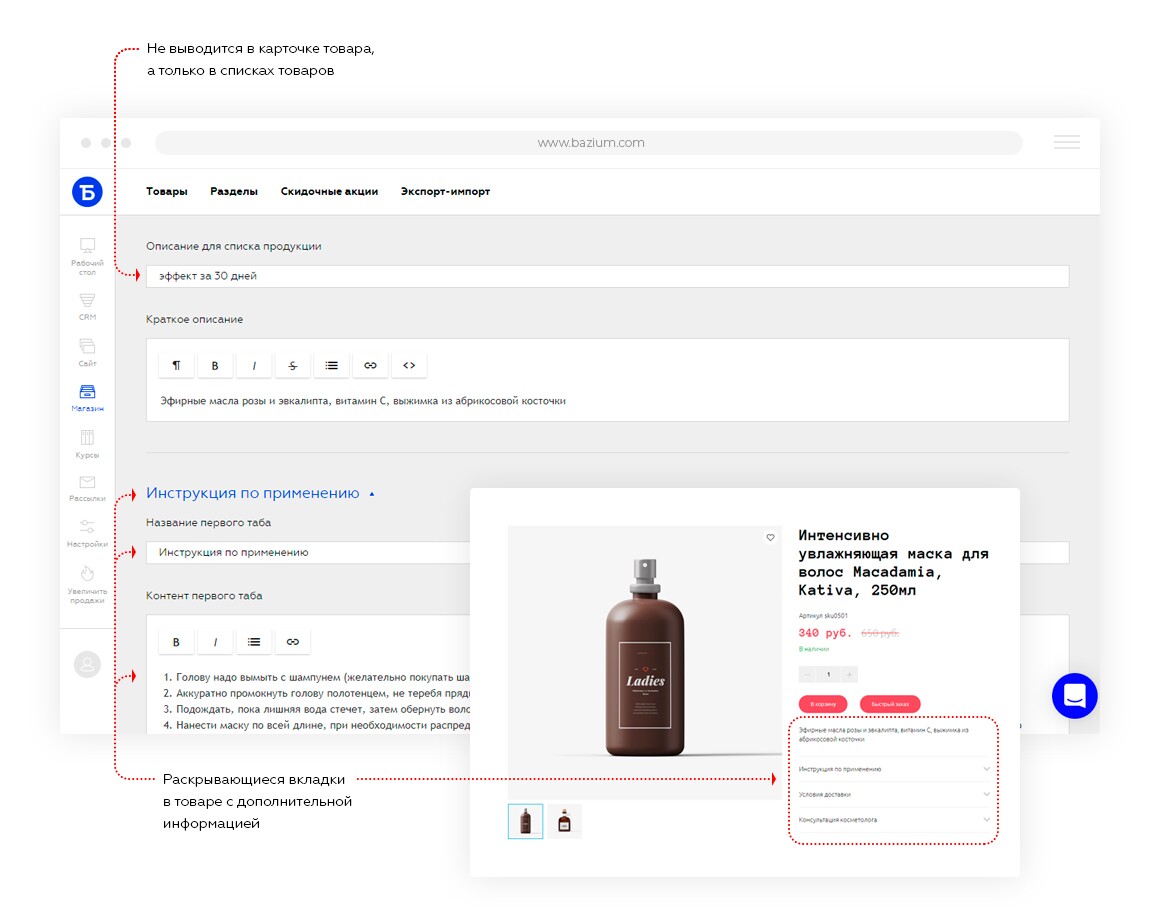1160x921 pixels.
Task: Click the Артикул sku0501 text
Action: click(x=823, y=615)
